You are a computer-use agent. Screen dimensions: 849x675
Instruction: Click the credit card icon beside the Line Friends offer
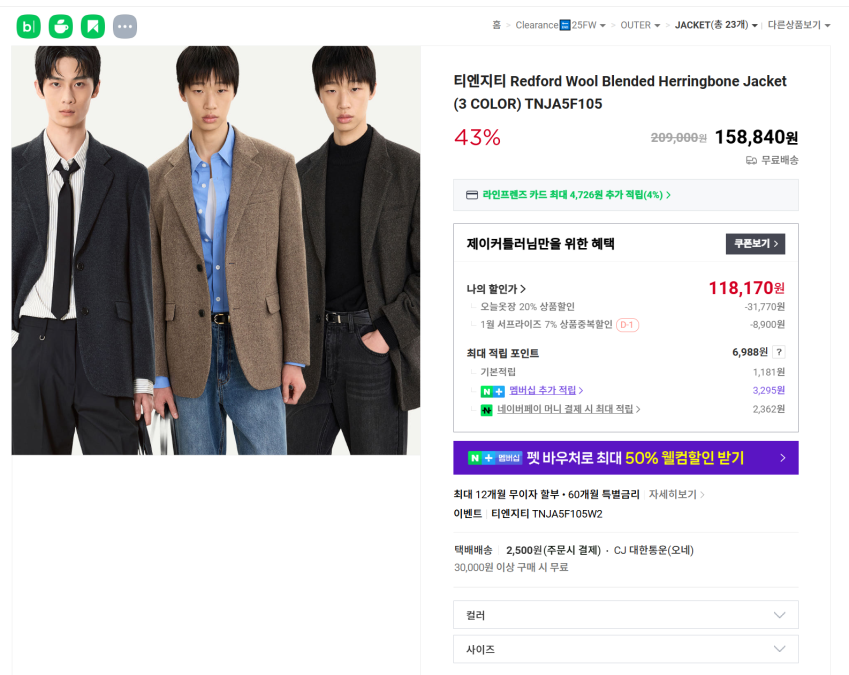point(472,195)
